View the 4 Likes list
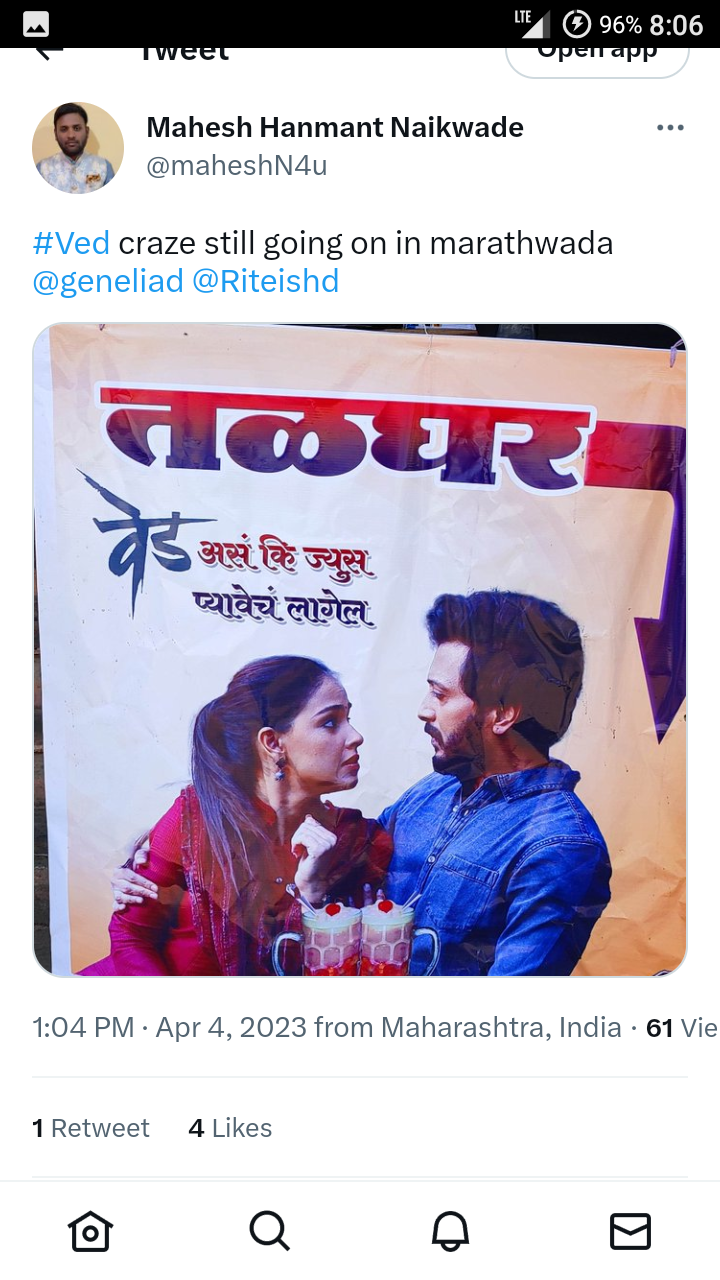Viewport: 720px width, 1280px height. tap(230, 1128)
